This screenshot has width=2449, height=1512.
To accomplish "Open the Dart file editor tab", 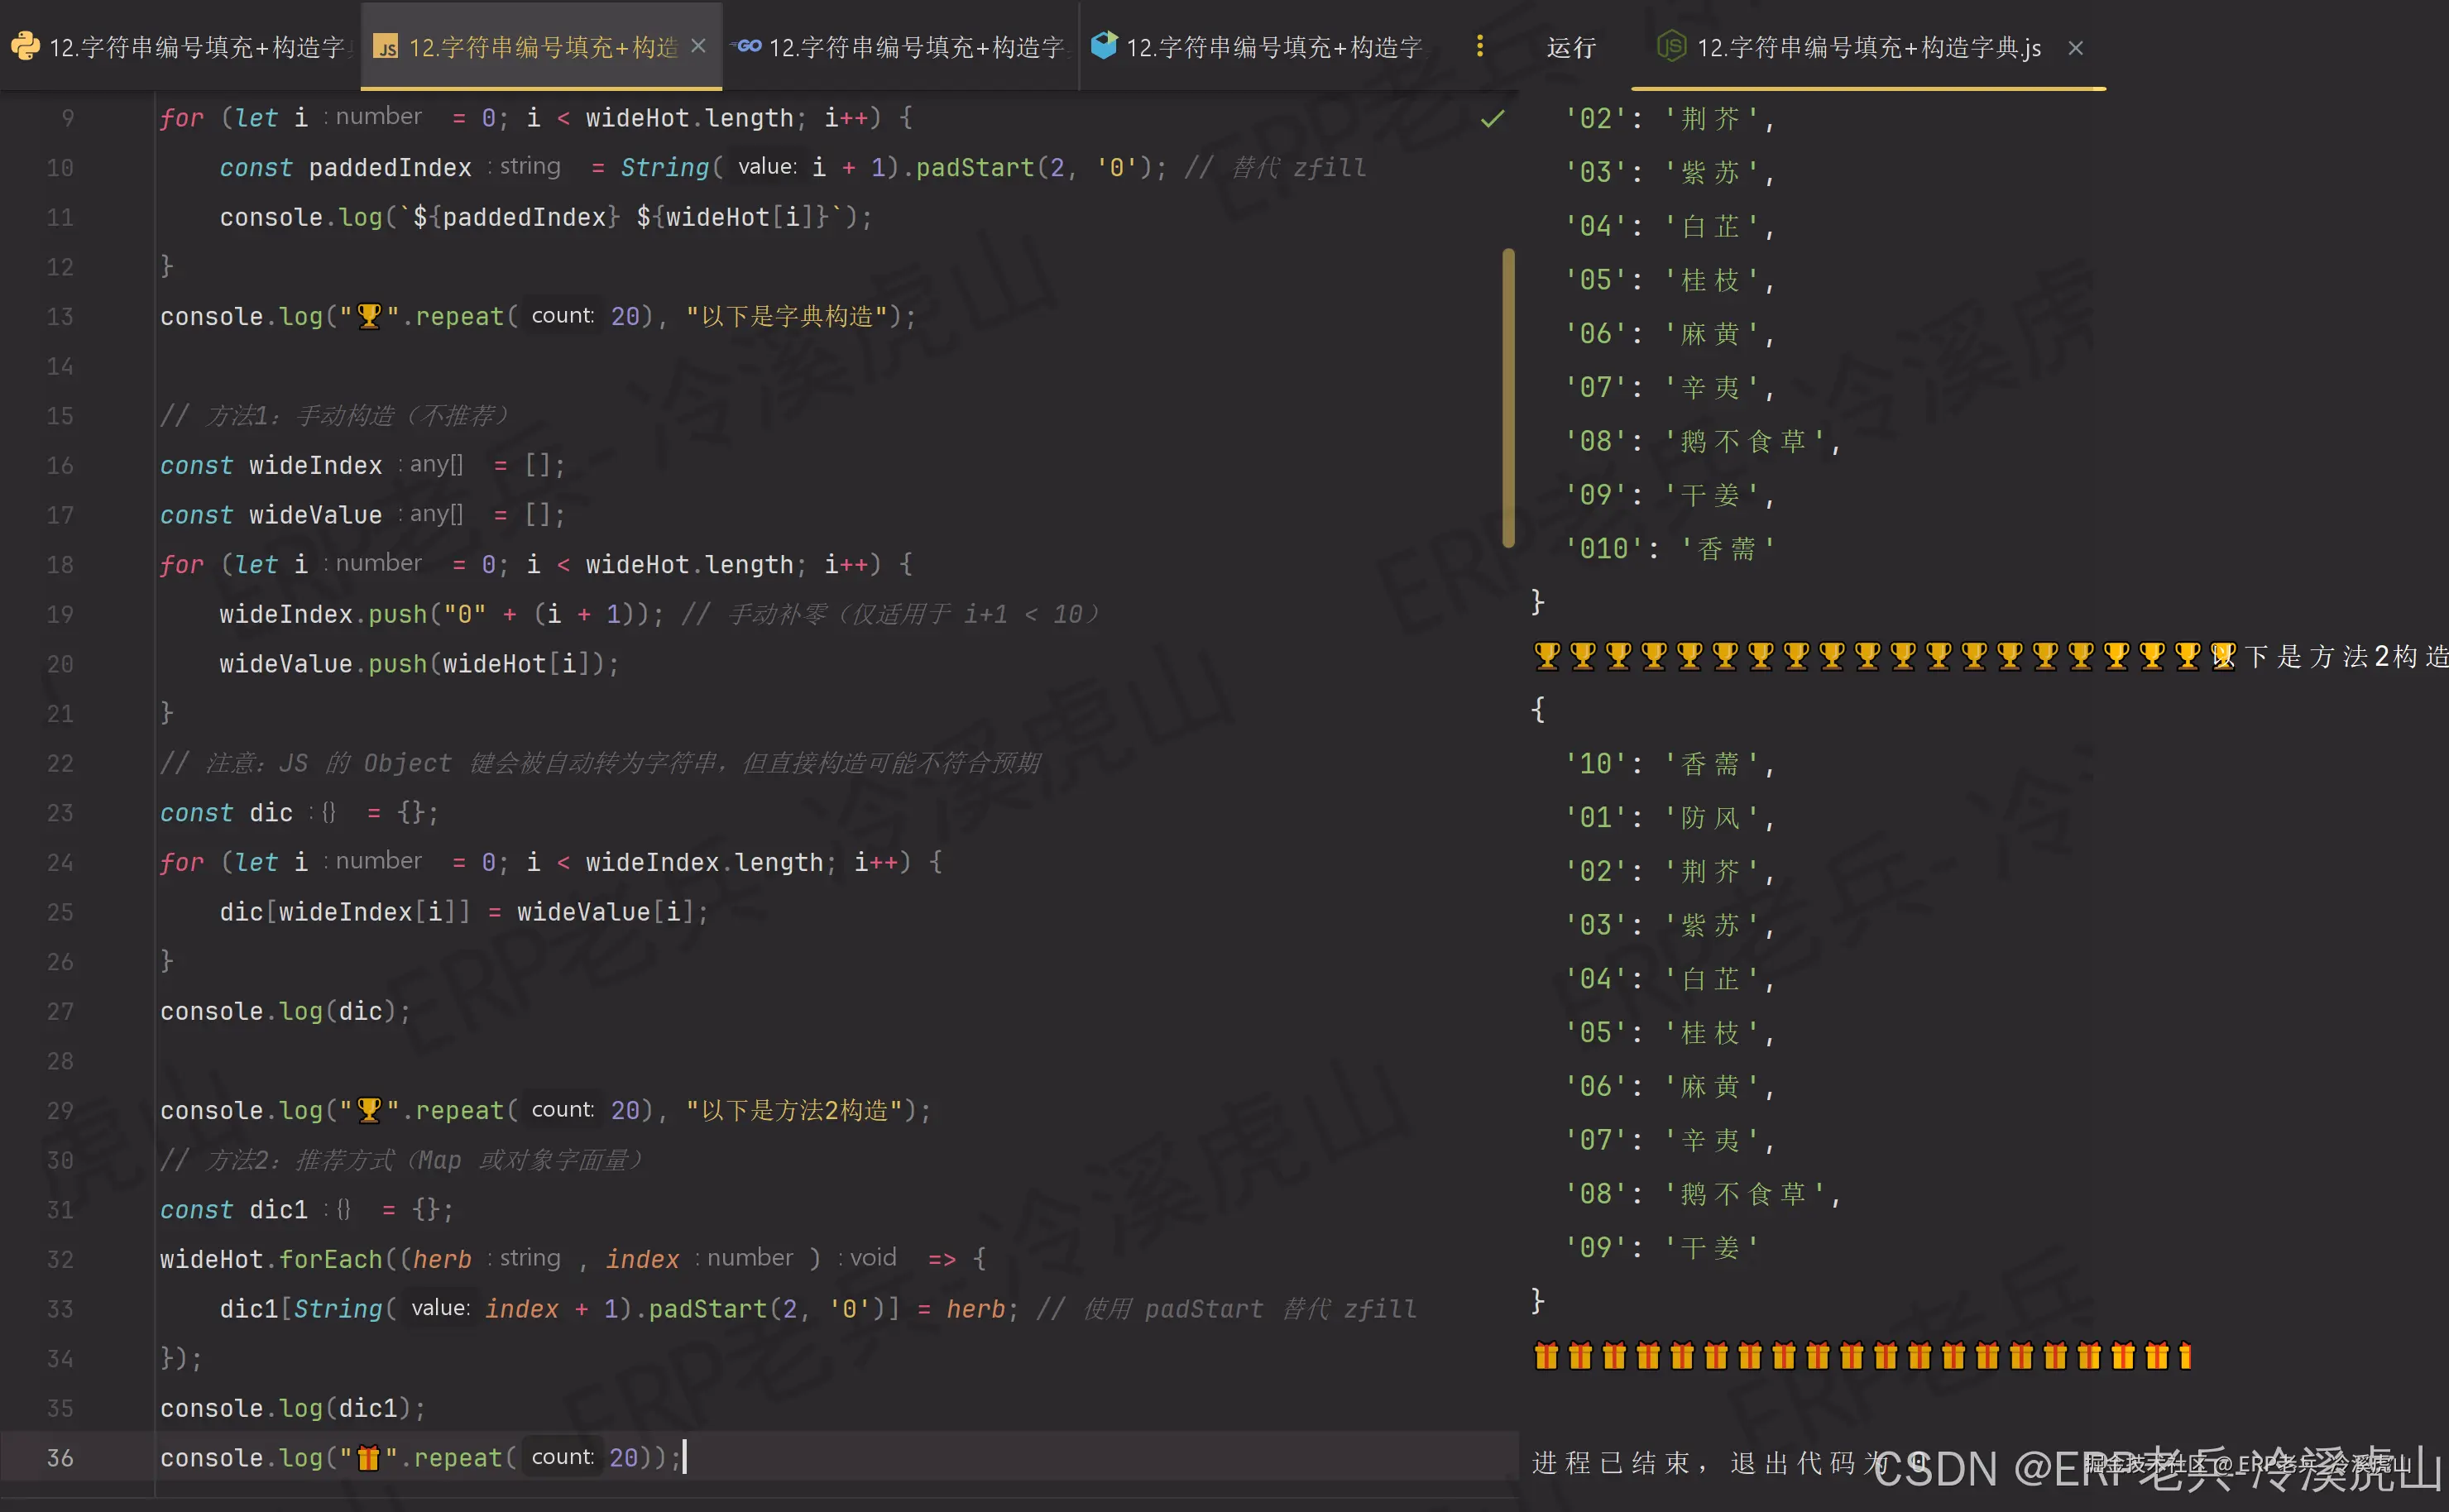I will click(1258, 46).
